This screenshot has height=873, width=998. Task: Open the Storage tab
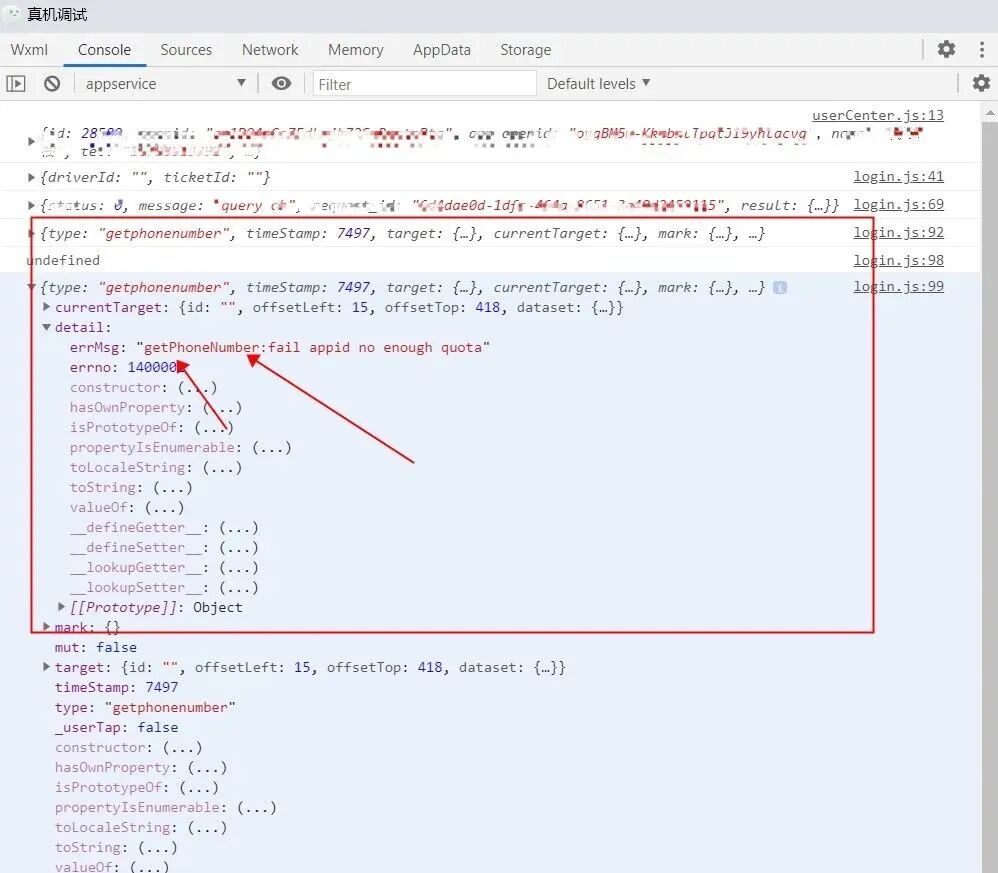(x=526, y=50)
